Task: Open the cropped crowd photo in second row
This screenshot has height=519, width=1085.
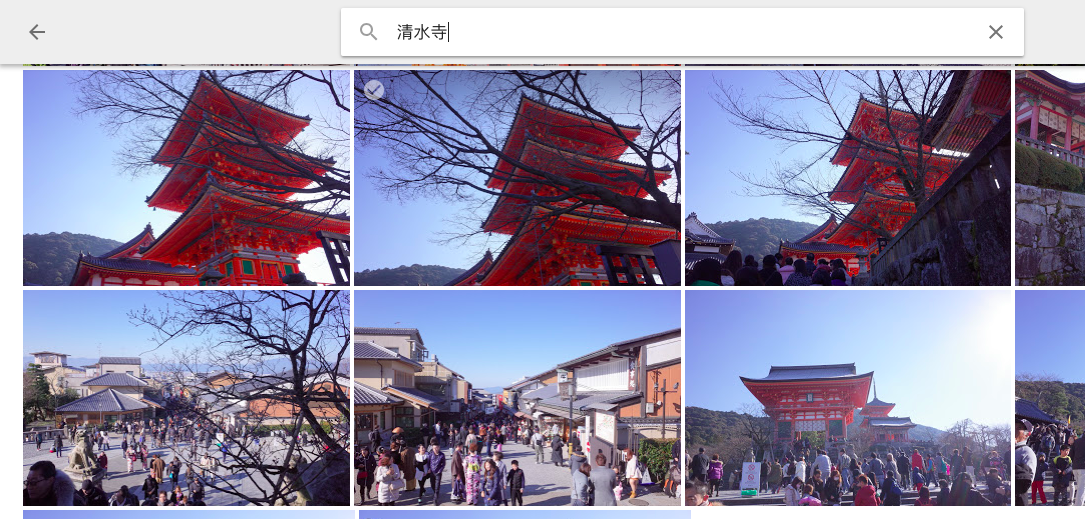Action: [1050, 398]
